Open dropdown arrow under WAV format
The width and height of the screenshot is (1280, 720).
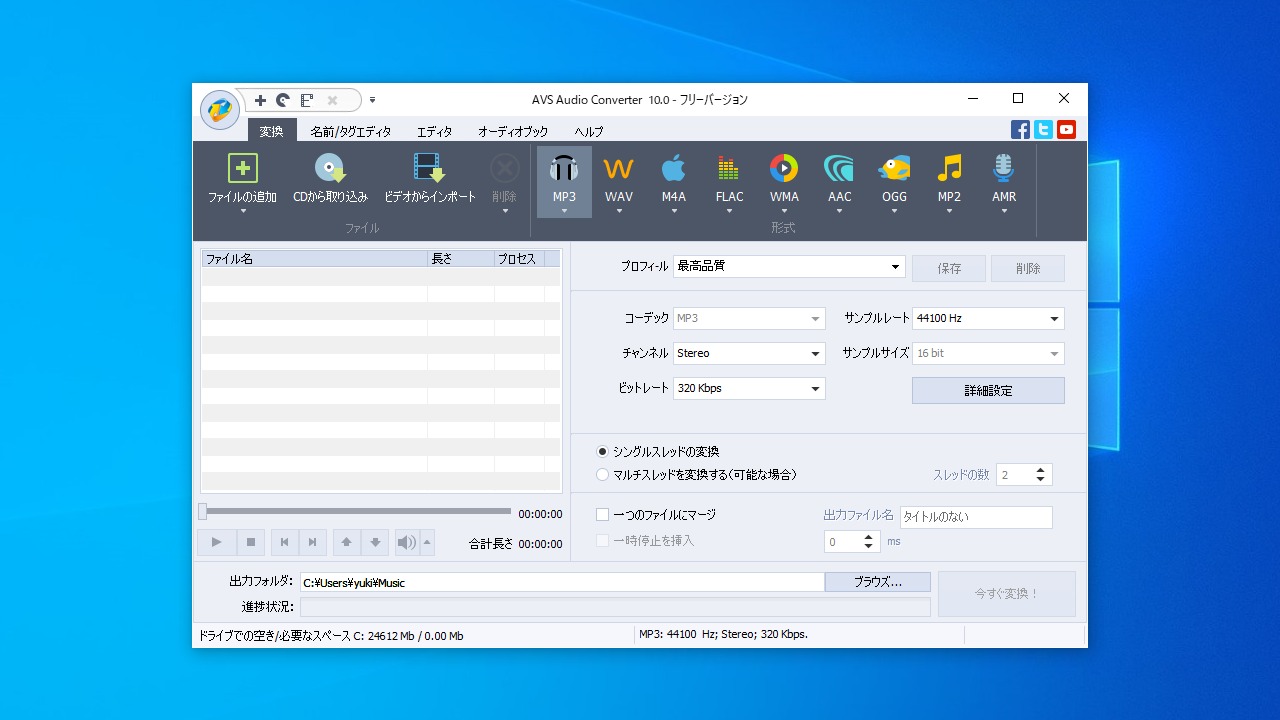click(619, 211)
